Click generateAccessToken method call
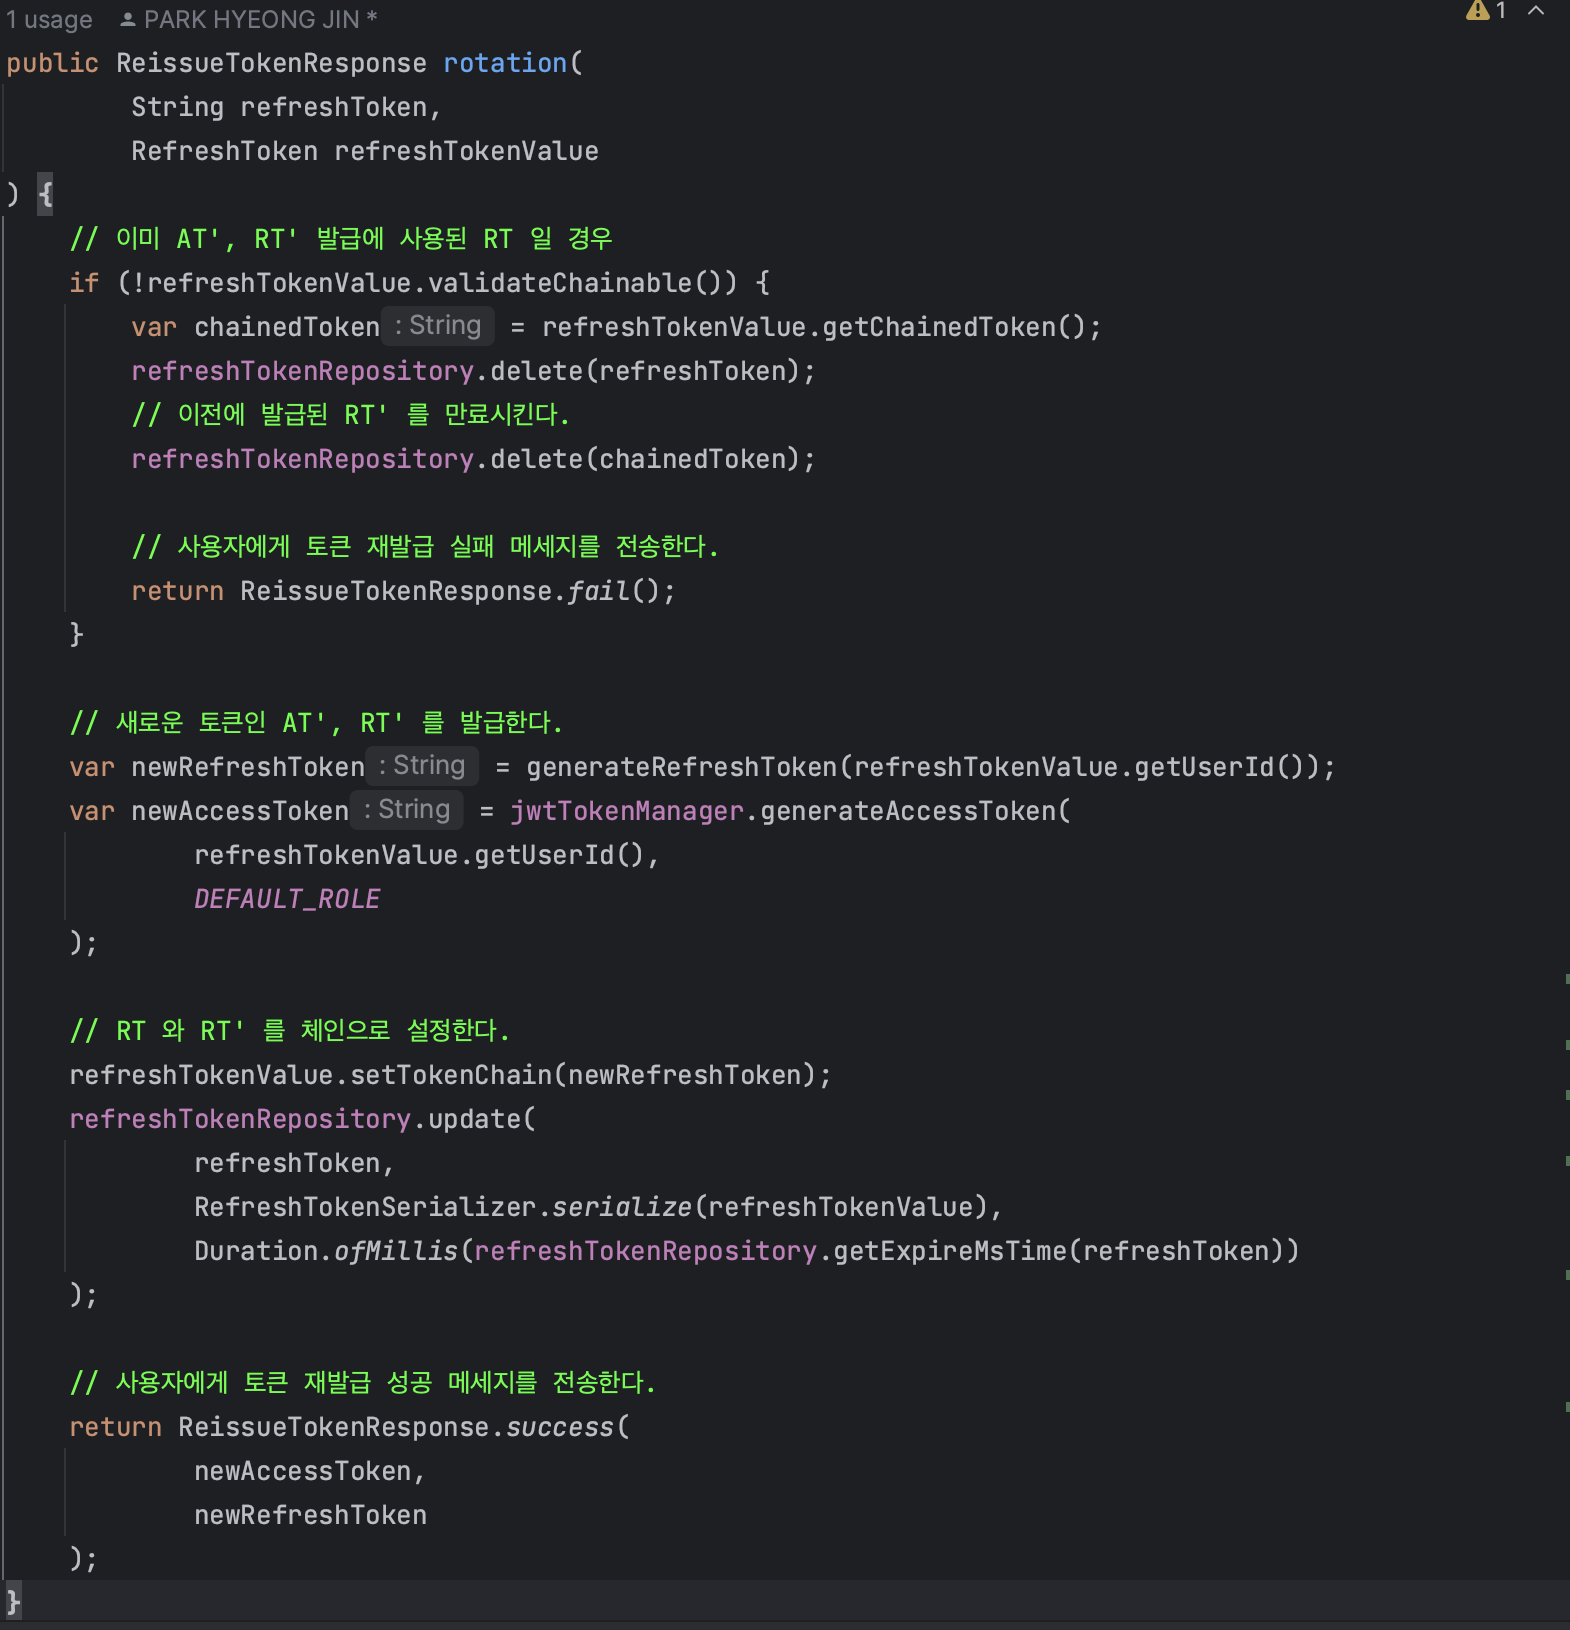The image size is (1570, 1630). (907, 811)
